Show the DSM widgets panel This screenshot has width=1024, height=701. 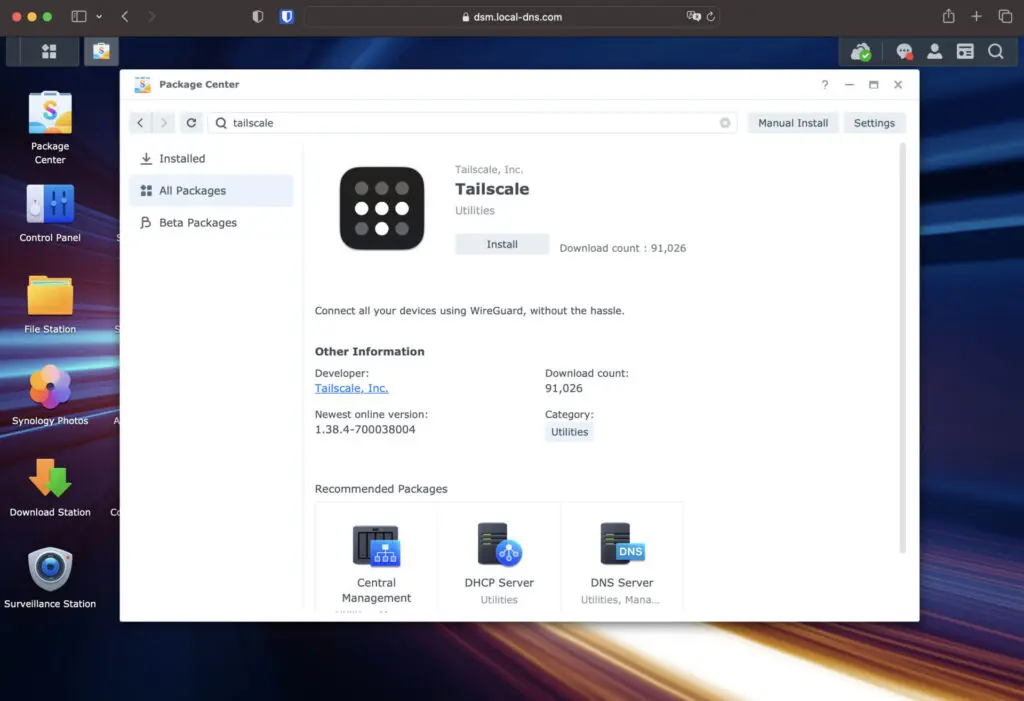(x=965, y=52)
